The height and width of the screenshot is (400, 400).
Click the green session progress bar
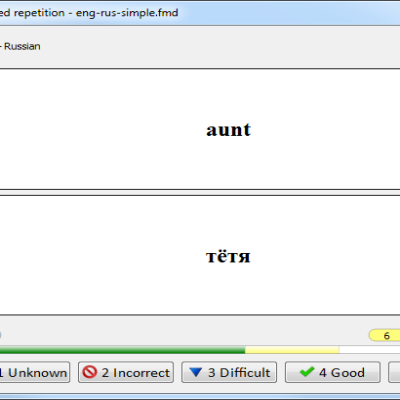point(122,350)
